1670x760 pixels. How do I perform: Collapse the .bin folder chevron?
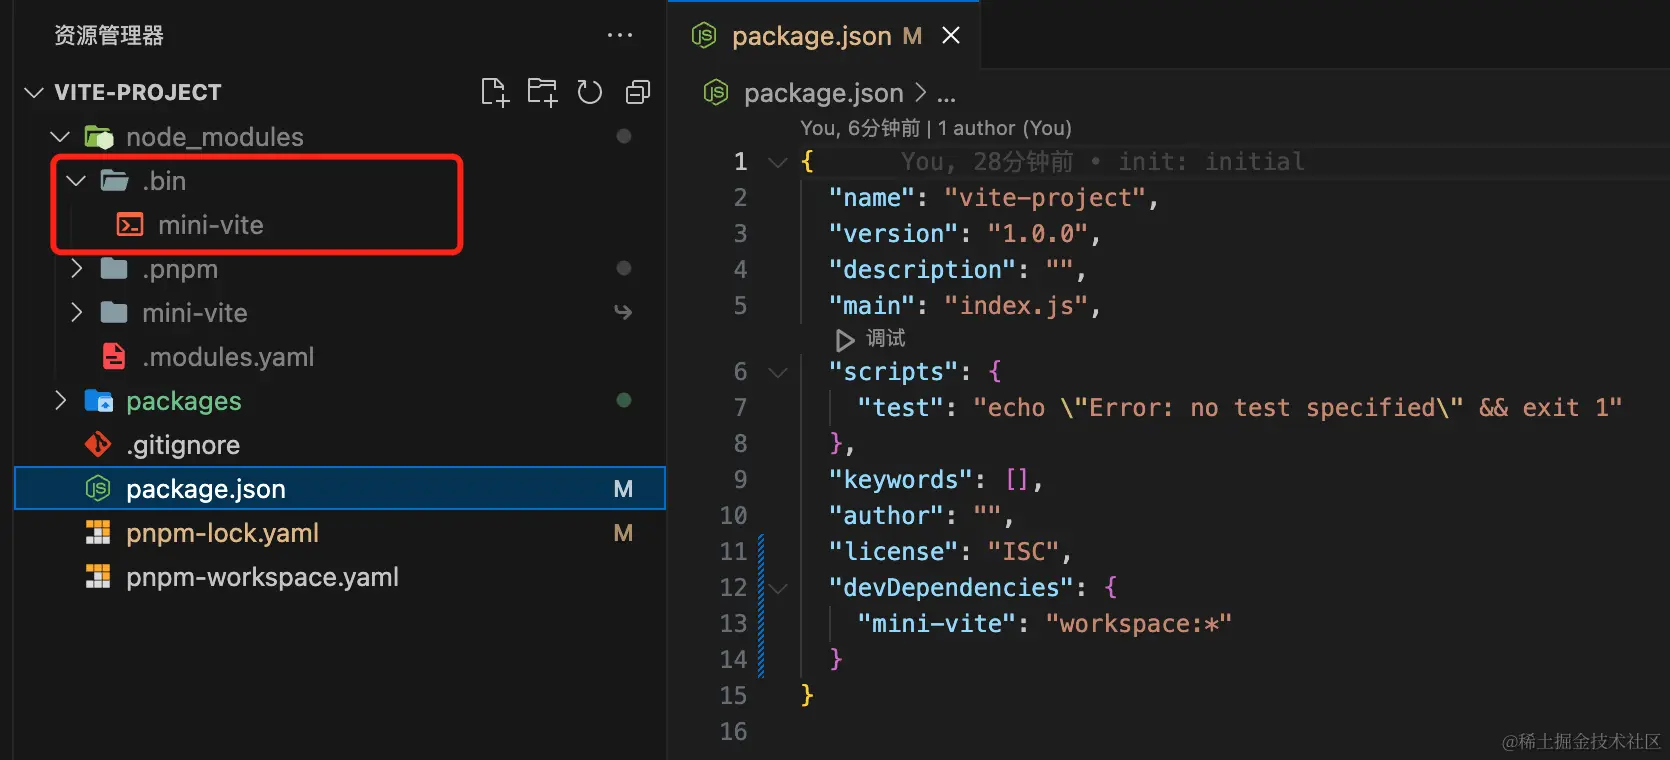[76, 180]
